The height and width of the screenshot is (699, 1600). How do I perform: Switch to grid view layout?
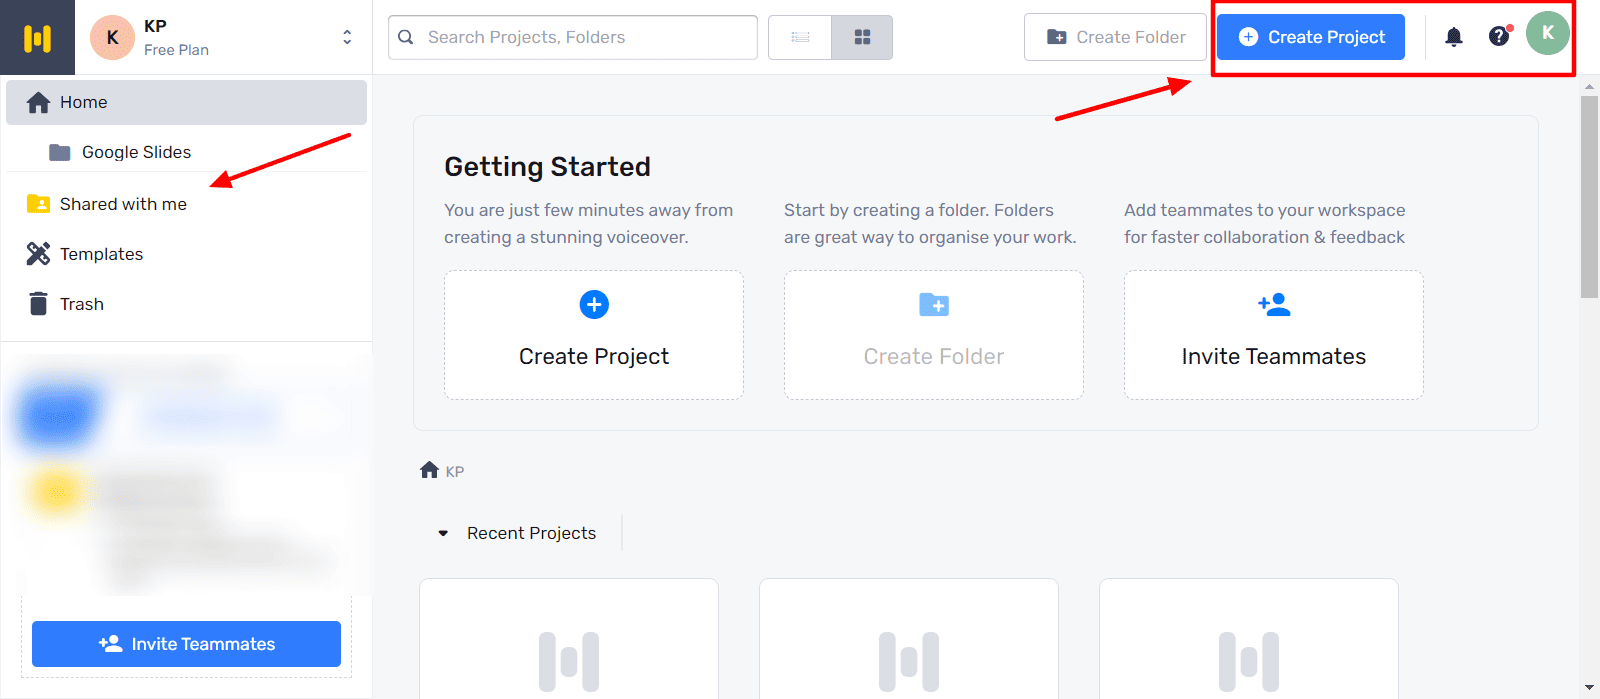click(x=862, y=37)
